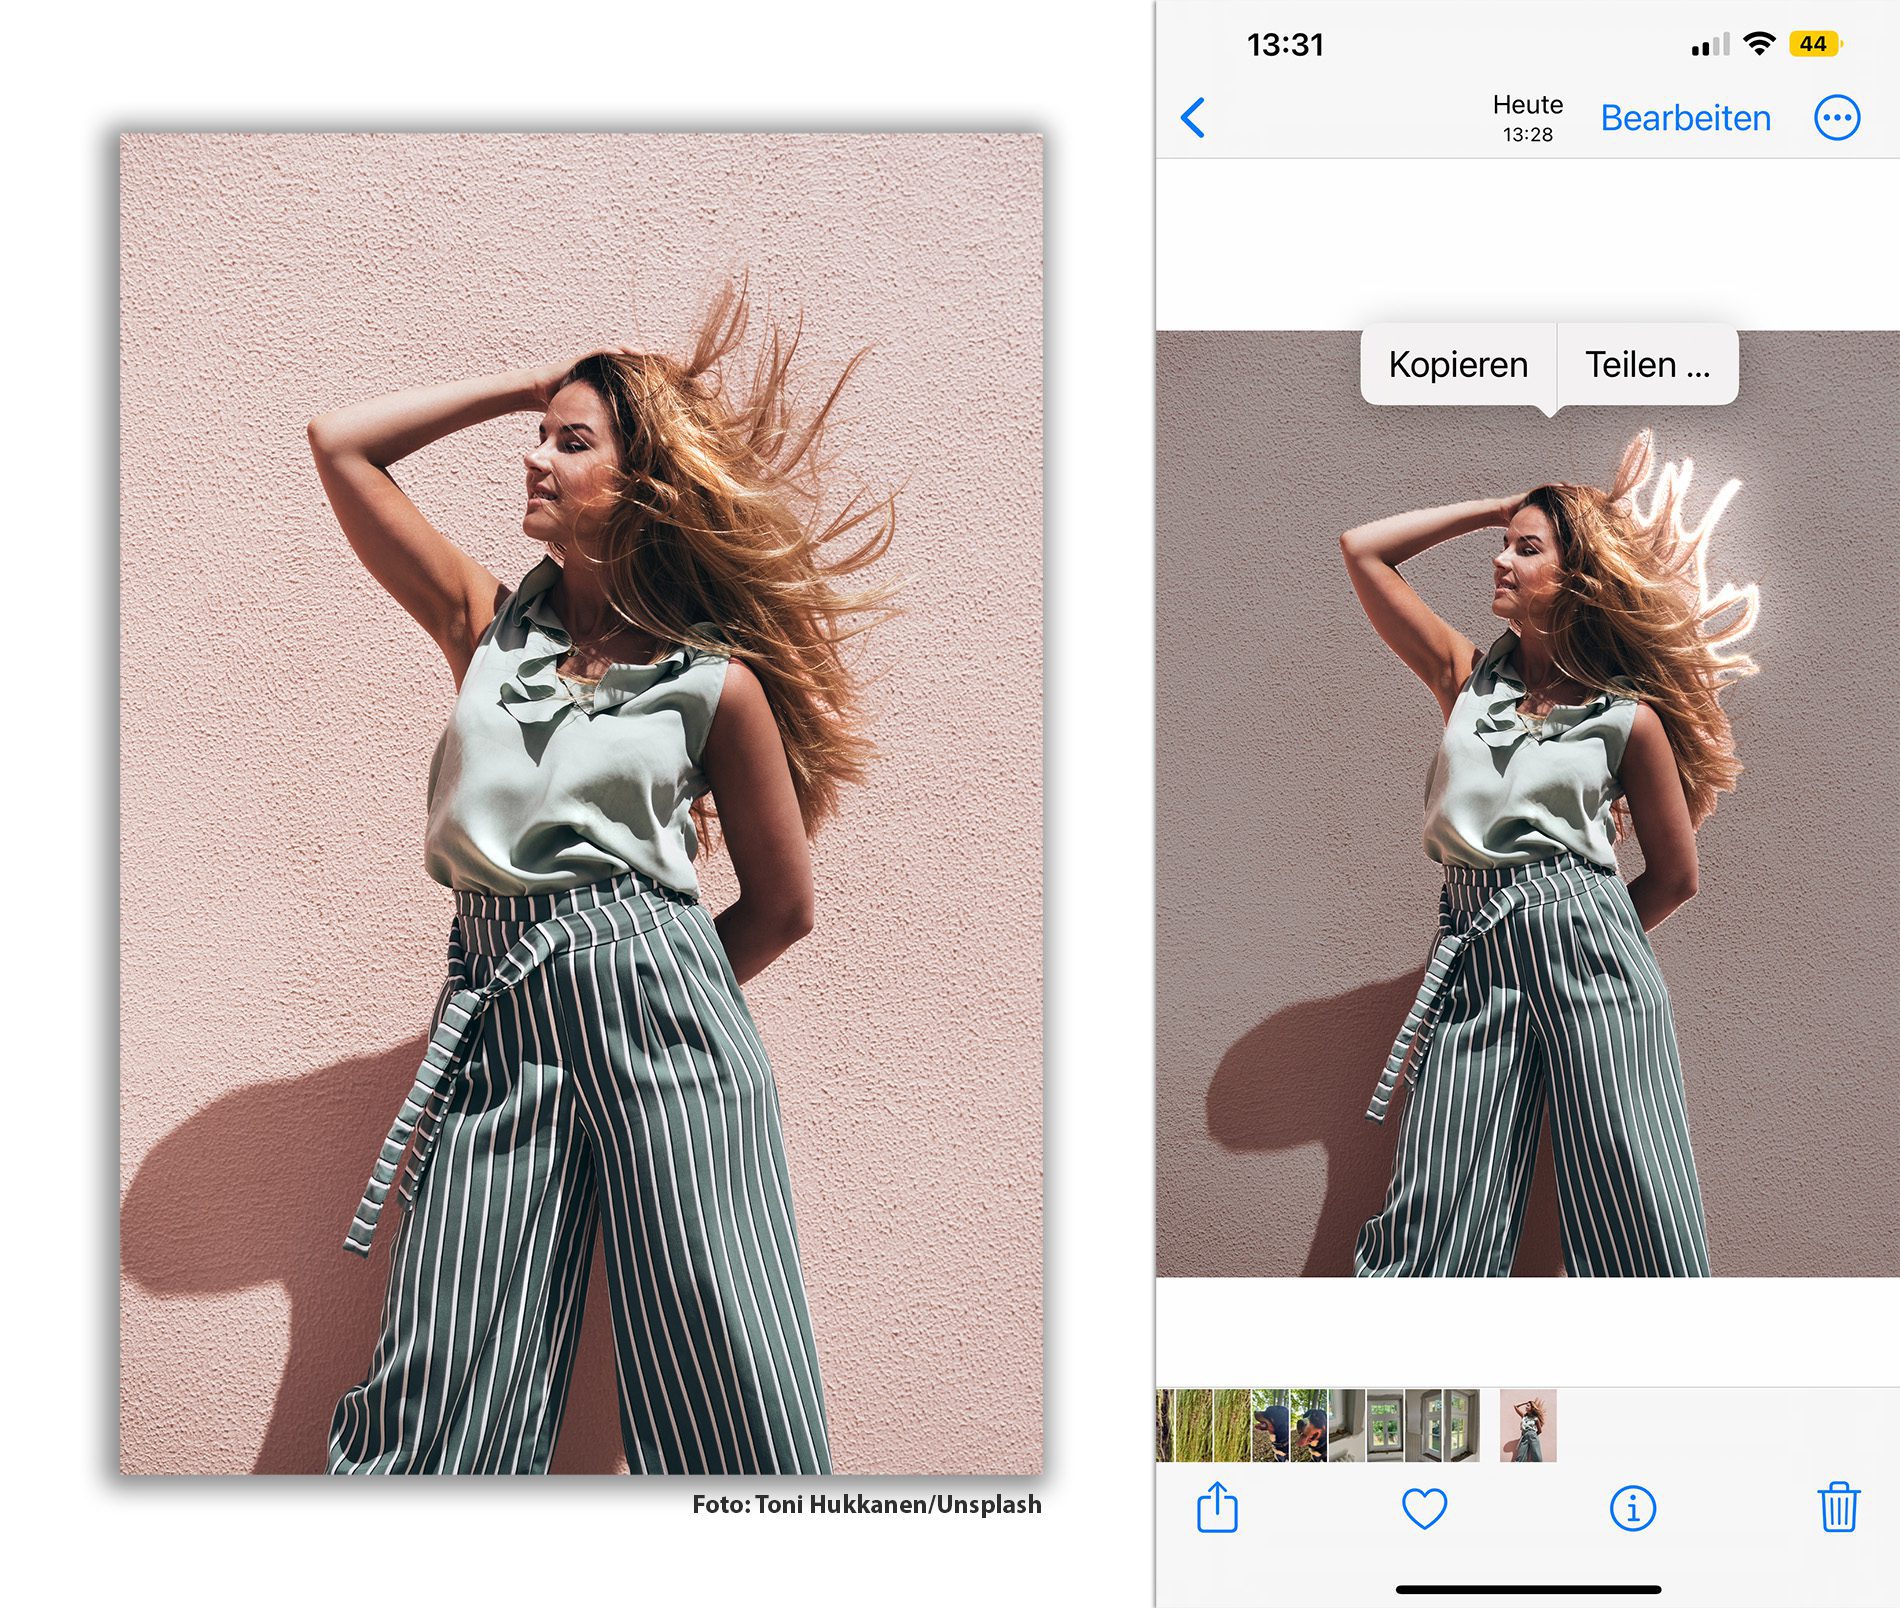The width and height of the screenshot is (1900, 1608).
Task: Tap the share icon in bottom toolbar
Action: [1217, 1507]
